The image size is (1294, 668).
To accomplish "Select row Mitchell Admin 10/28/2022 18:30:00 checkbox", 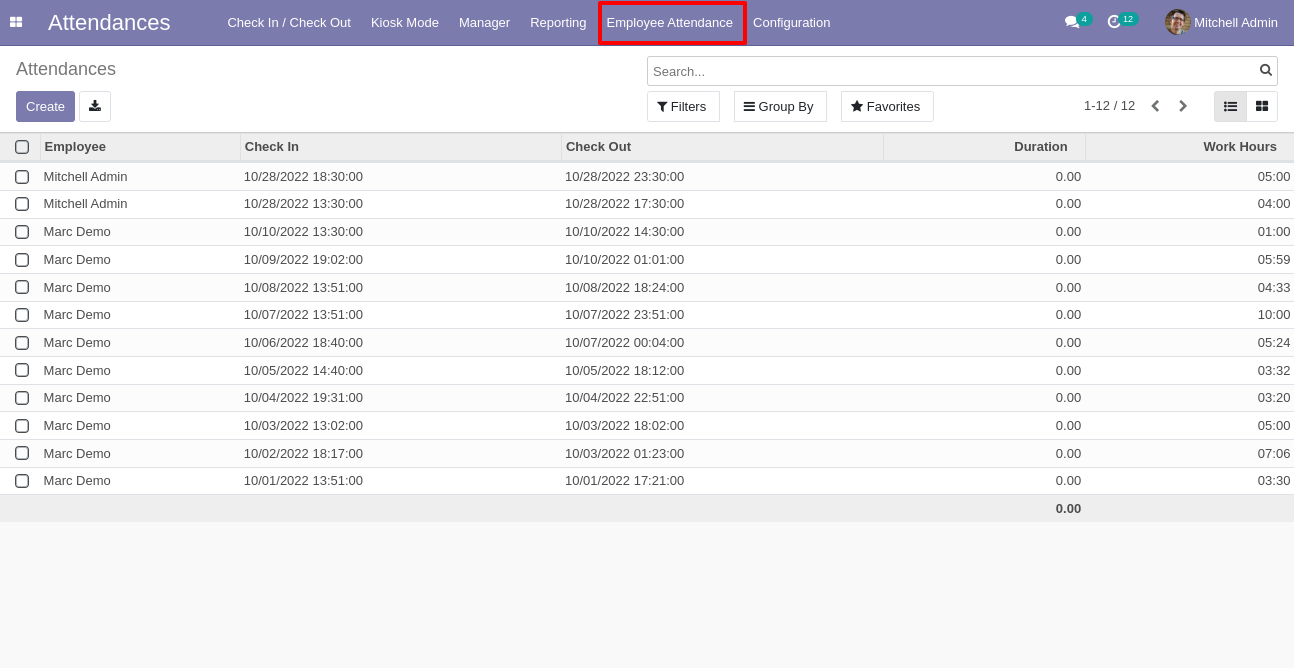I will coord(22,177).
